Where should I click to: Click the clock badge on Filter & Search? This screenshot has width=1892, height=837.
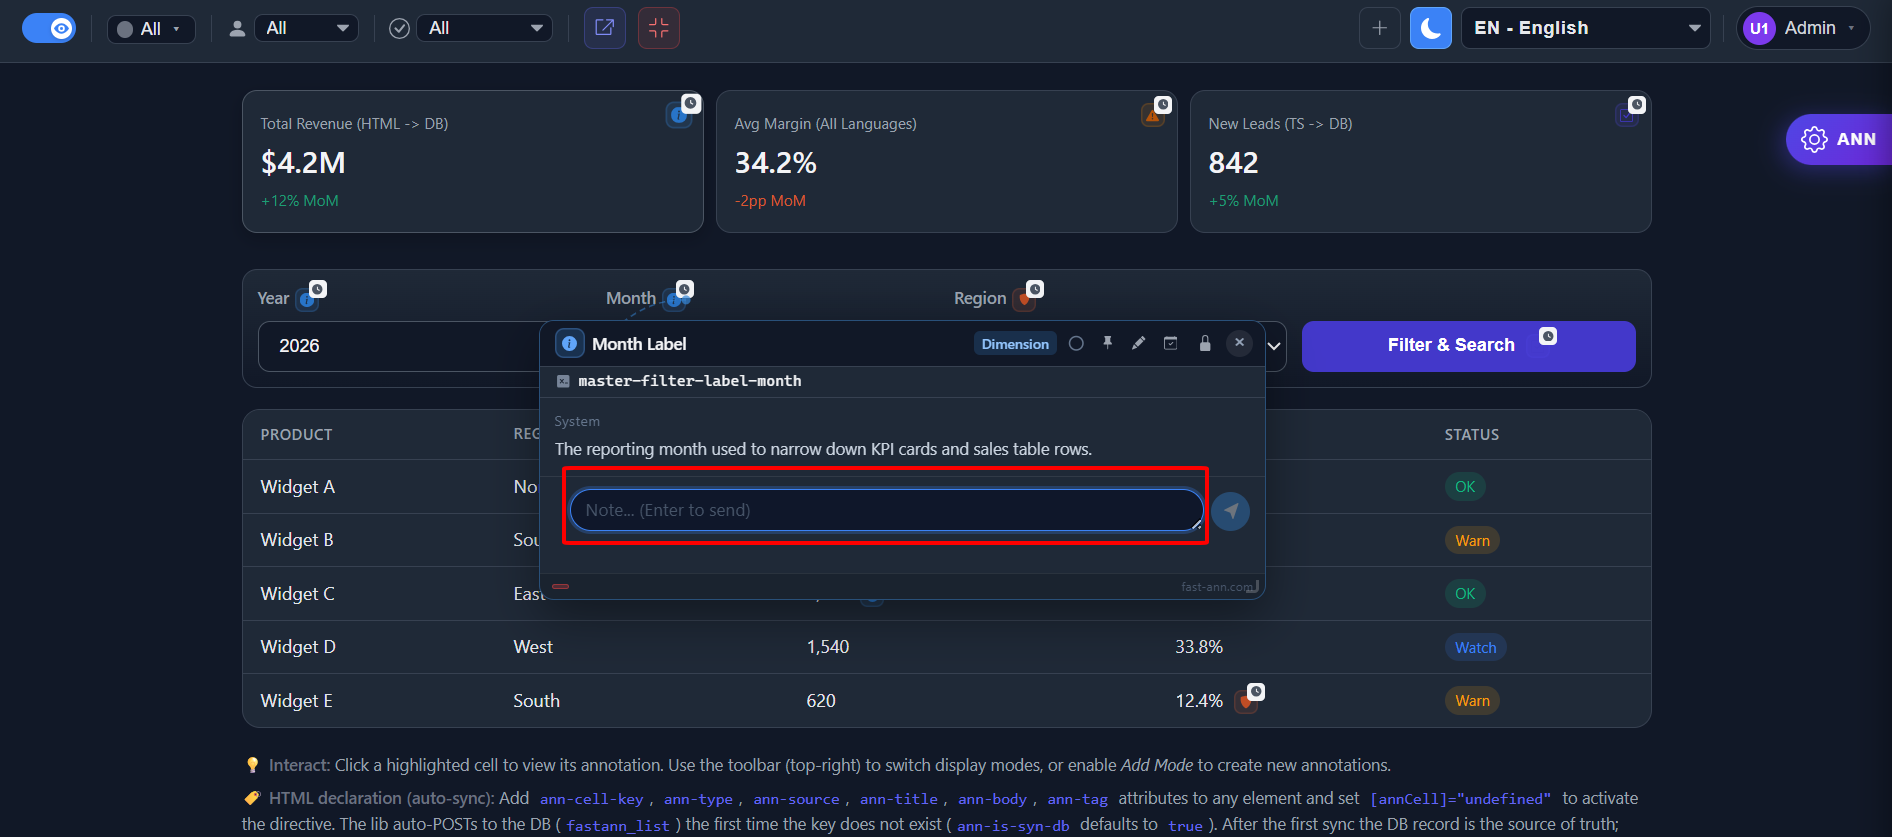[x=1548, y=336]
